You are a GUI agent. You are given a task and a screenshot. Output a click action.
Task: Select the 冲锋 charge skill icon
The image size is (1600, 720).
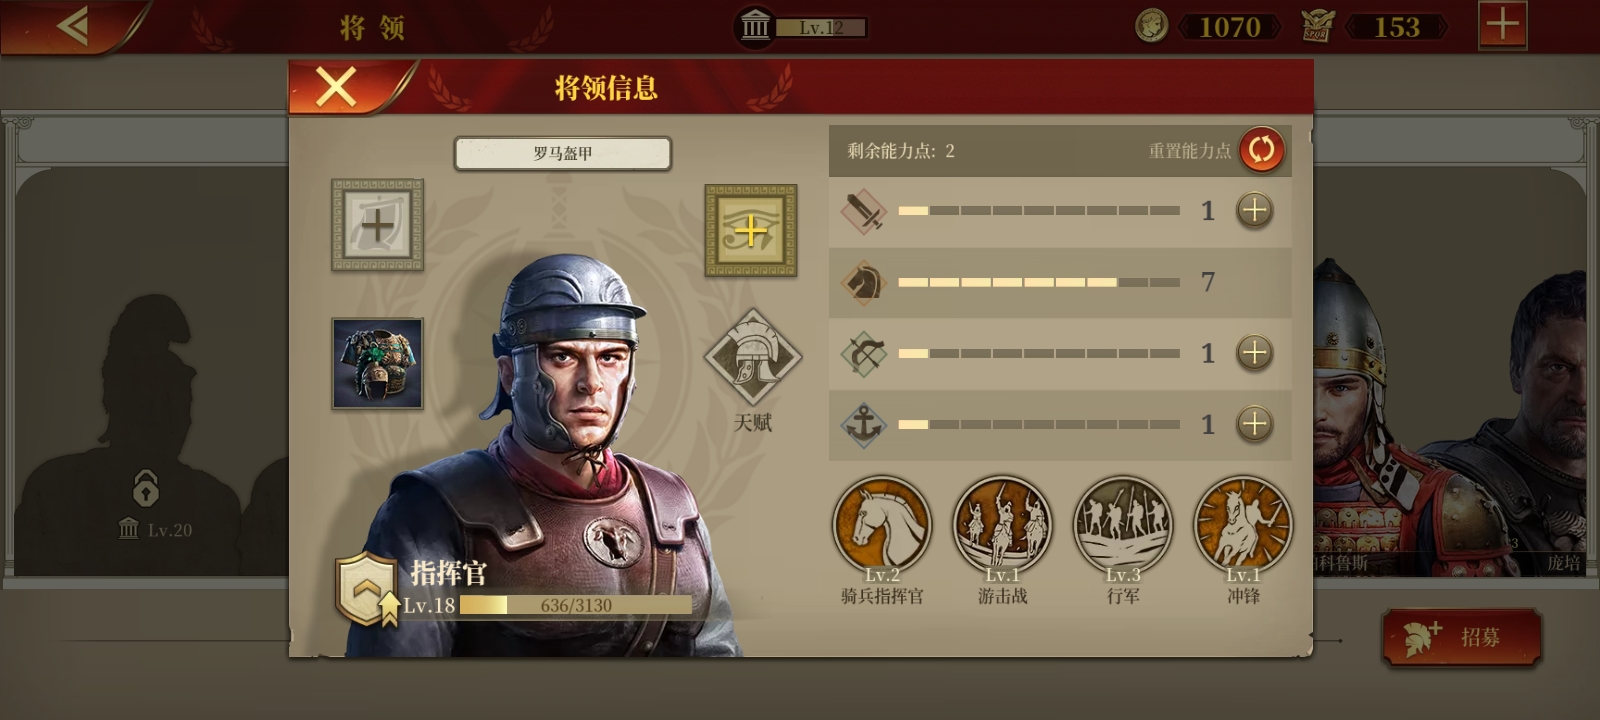point(1243,525)
